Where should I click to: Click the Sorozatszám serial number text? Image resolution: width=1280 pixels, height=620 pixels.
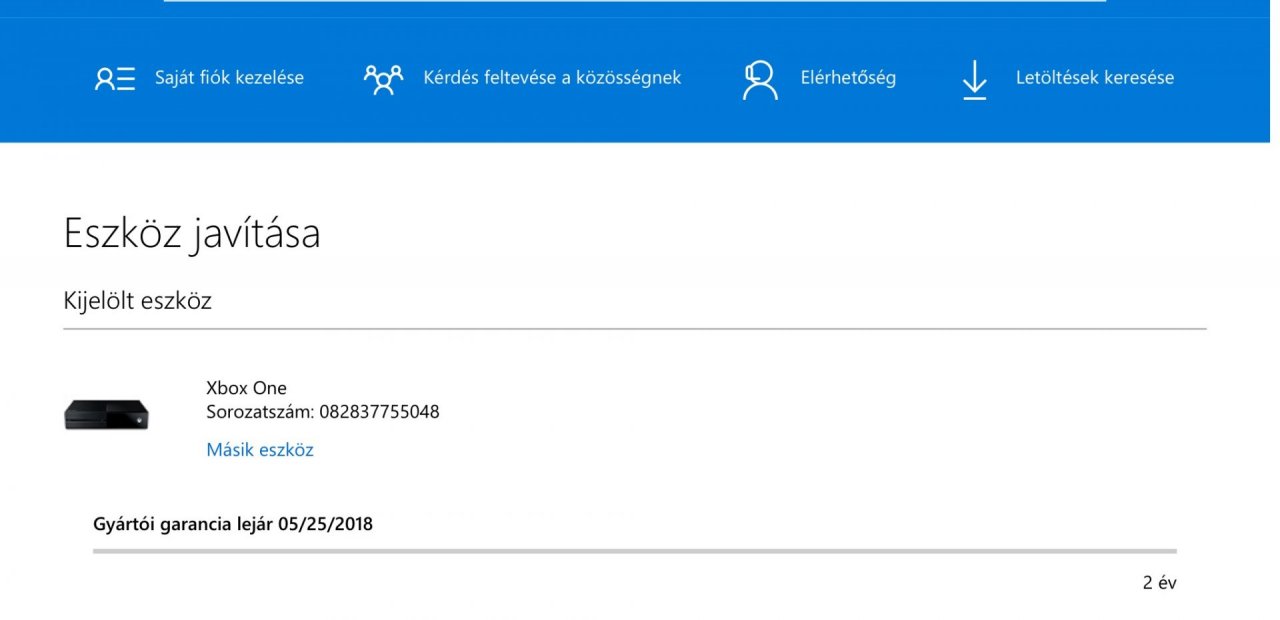(x=322, y=412)
